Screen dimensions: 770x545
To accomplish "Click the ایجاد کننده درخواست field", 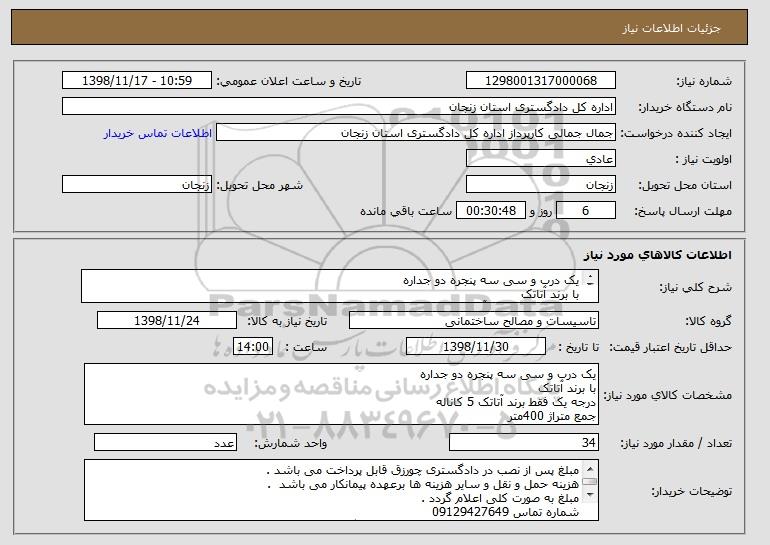I will (x=416, y=133).
